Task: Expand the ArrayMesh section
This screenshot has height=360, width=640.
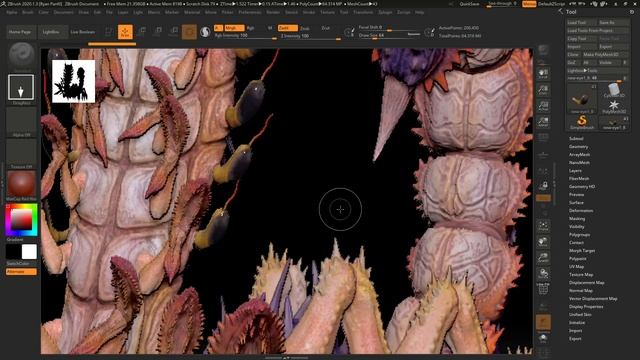Action: [x=579, y=155]
